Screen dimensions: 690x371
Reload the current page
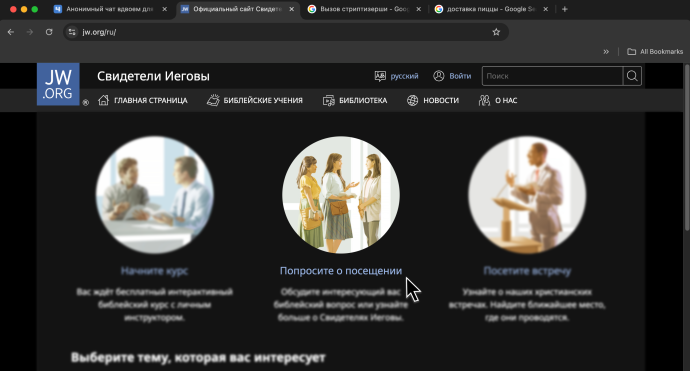pos(49,32)
